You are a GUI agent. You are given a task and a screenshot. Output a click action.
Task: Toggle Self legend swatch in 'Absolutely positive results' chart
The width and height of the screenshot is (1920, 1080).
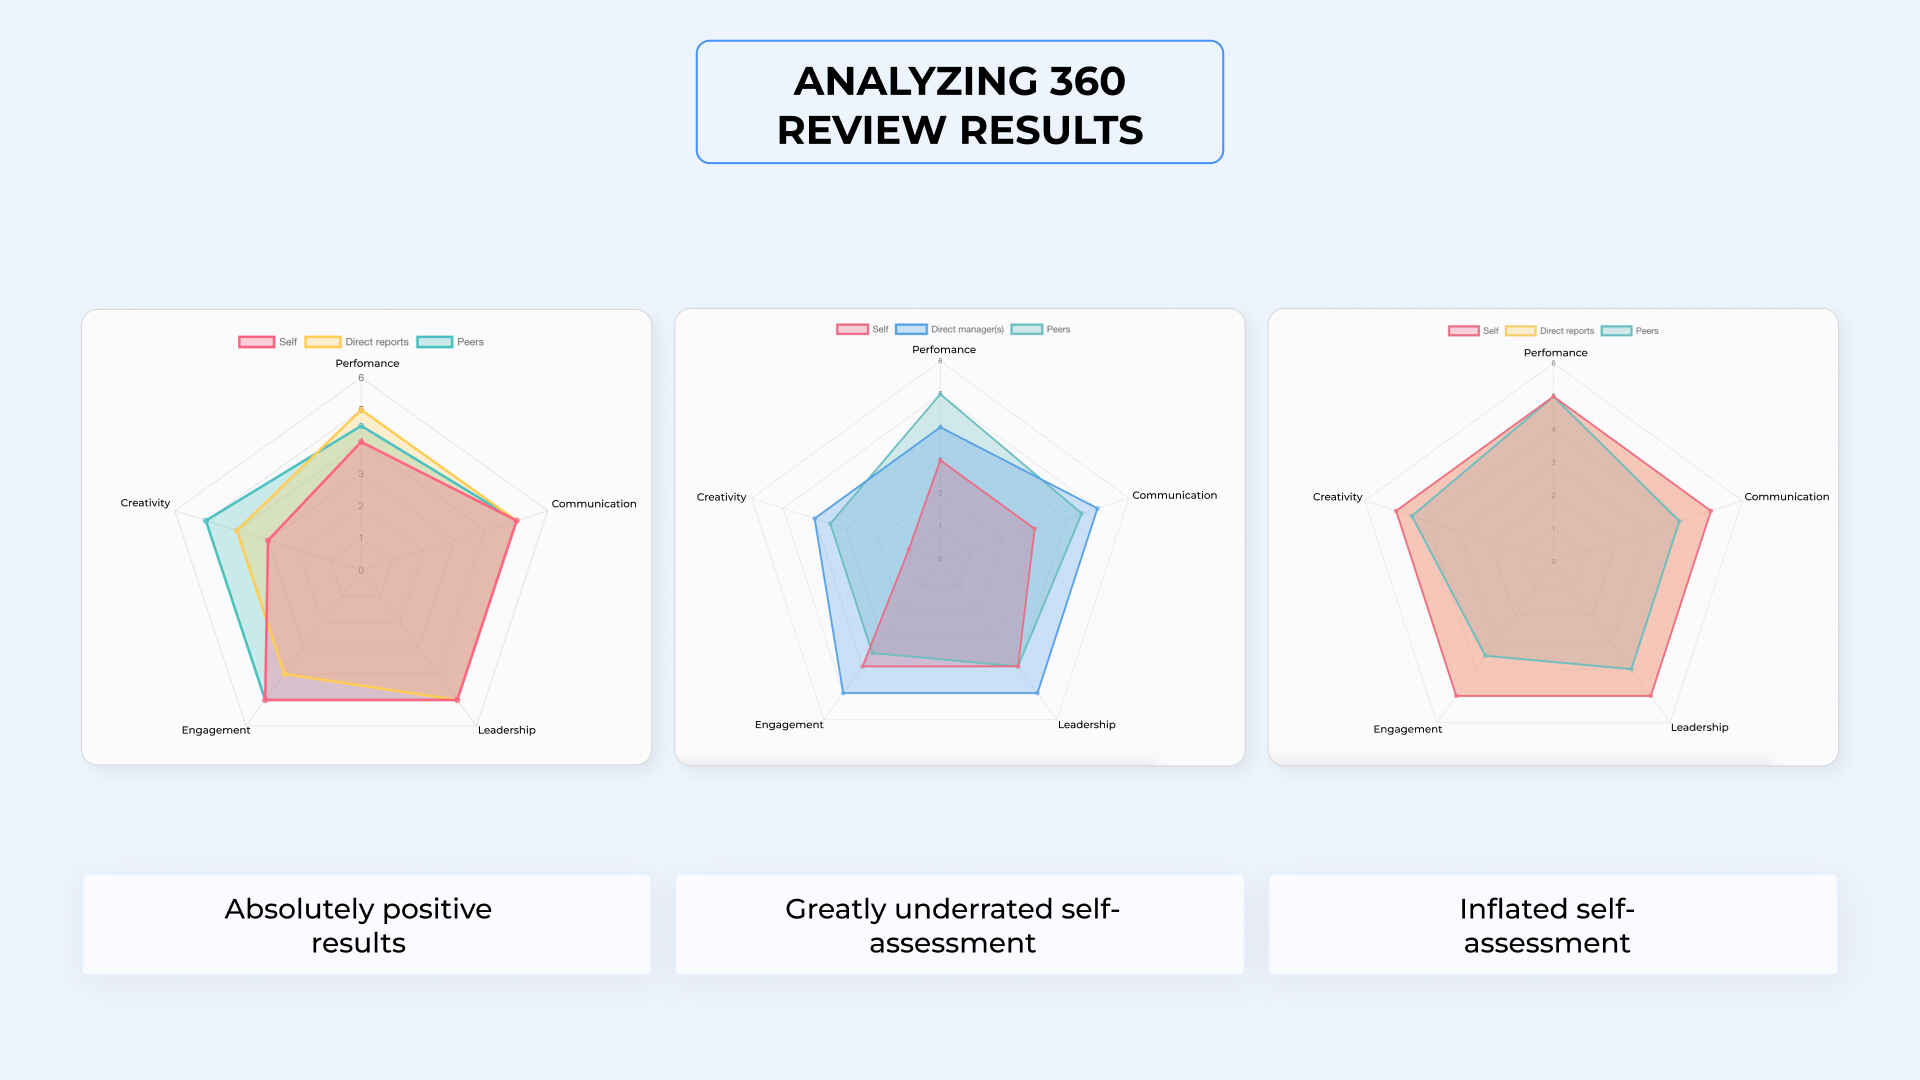click(x=256, y=342)
